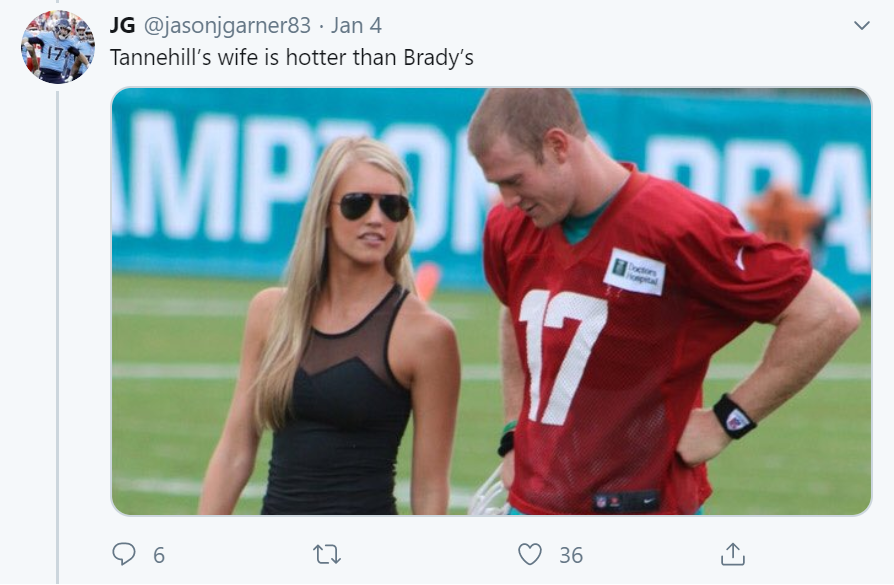894x585 pixels.
Task: Open the Jan 4 timestamp permalink
Action: click(356, 26)
